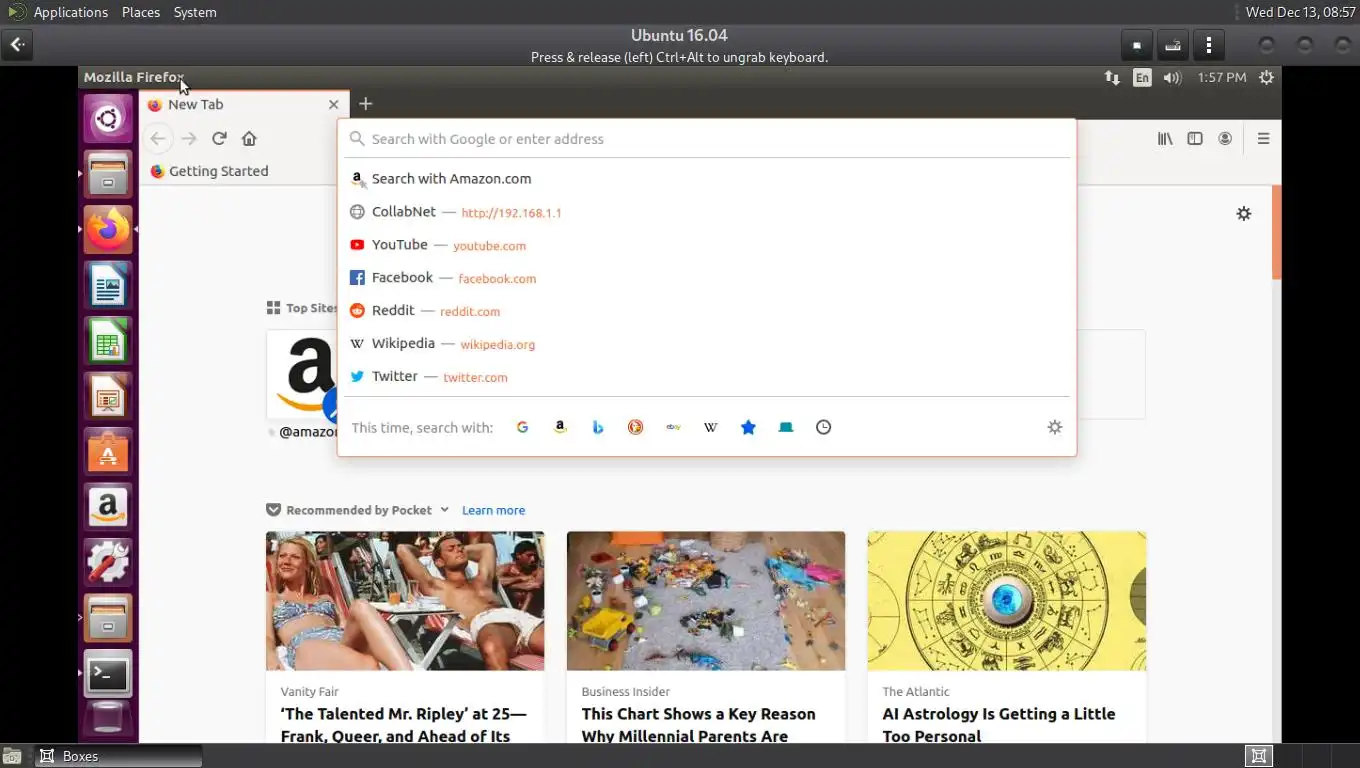Viewport: 1360px width, 768px height.
Task: Expand the Recommended by Pocket chevron
Action: [x=444, y=510]
